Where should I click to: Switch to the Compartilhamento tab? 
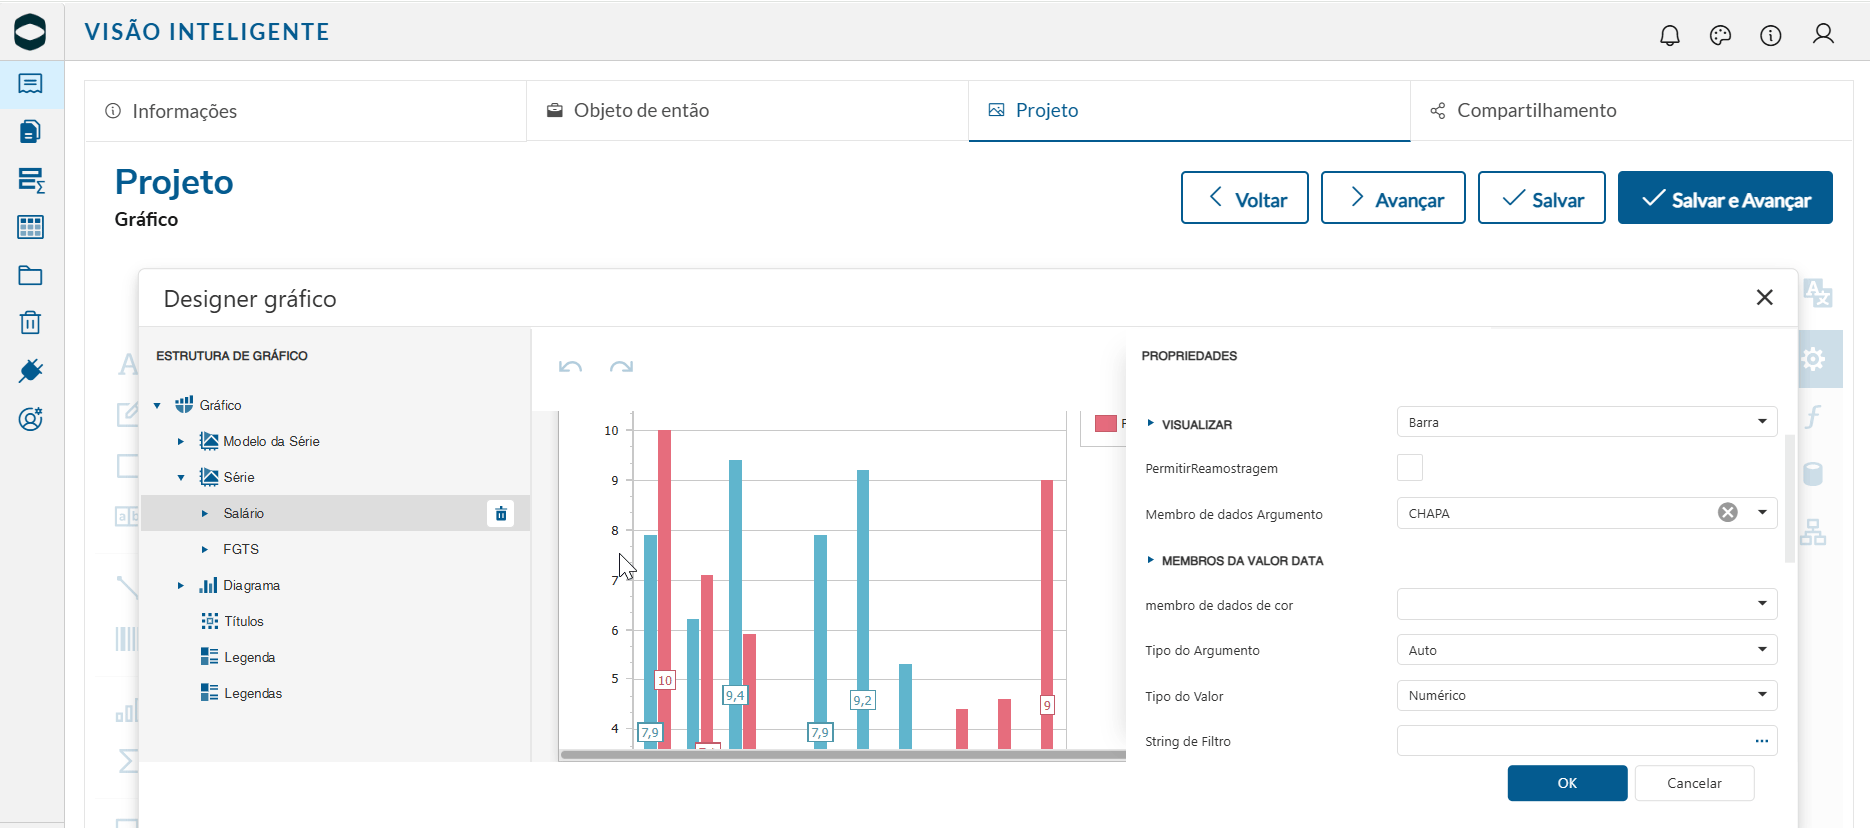click(1631, 111)
